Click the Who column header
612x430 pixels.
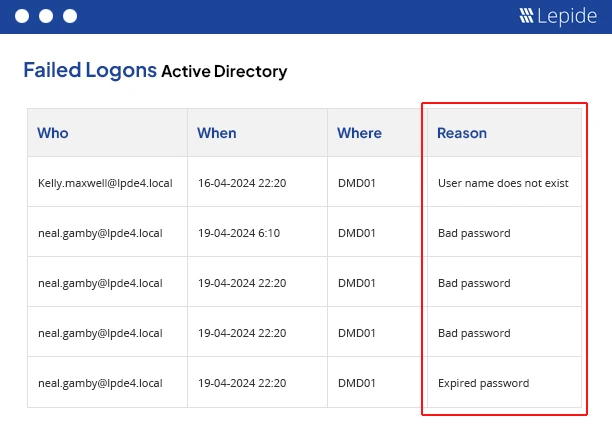(x=53, y=133)
